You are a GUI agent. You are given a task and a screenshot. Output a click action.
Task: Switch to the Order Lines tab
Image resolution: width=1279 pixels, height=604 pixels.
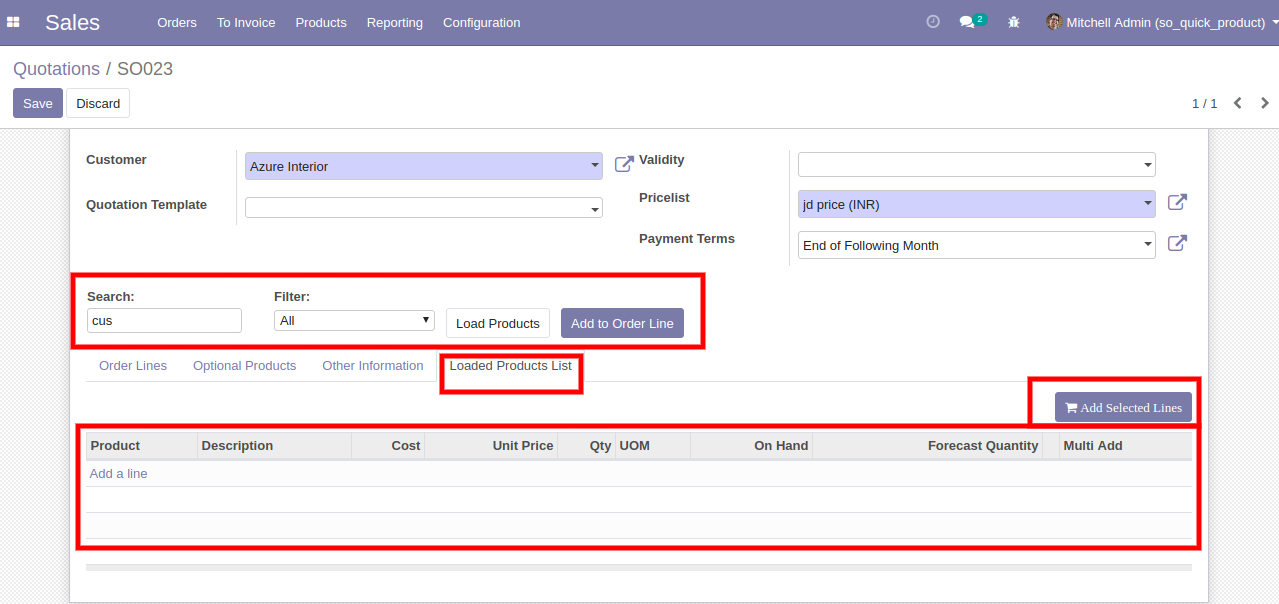click(x=133, y=366)
